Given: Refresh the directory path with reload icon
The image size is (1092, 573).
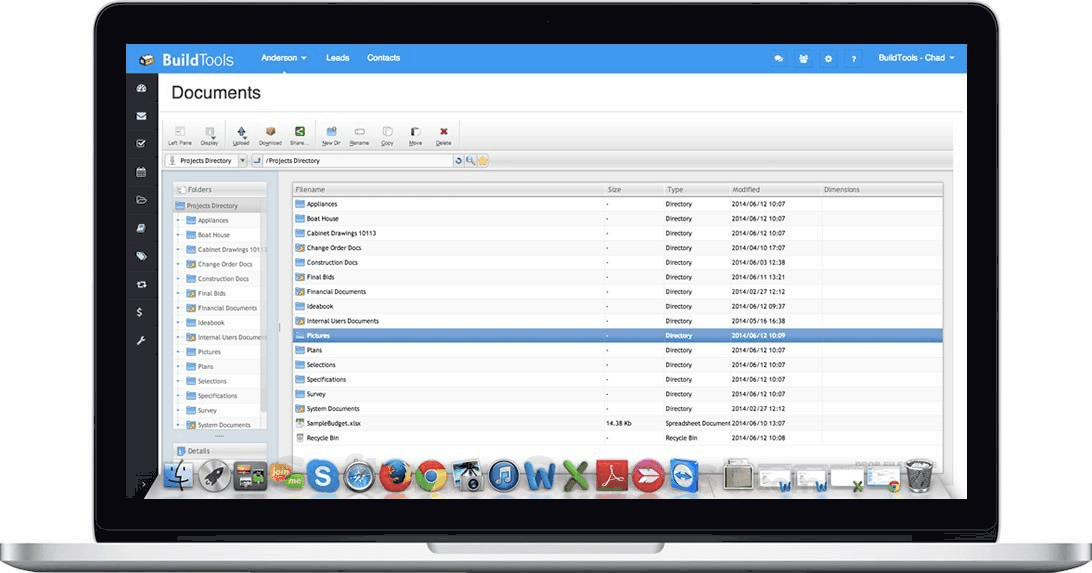Looking at the screenshot, I should pyautogui.click(x=458, y=161).
